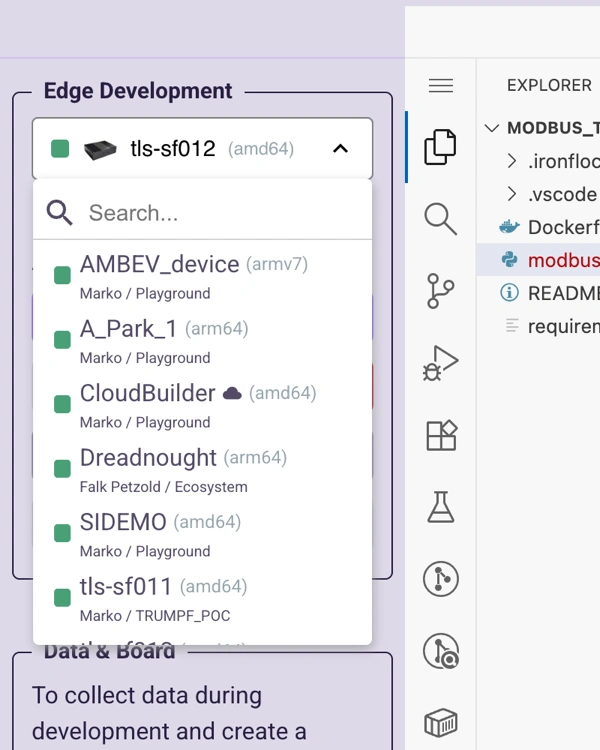Select AMBEV_device from the device list
Image resolution: width=600 pixels, height=750 pixels.
[x=160, y=265]
